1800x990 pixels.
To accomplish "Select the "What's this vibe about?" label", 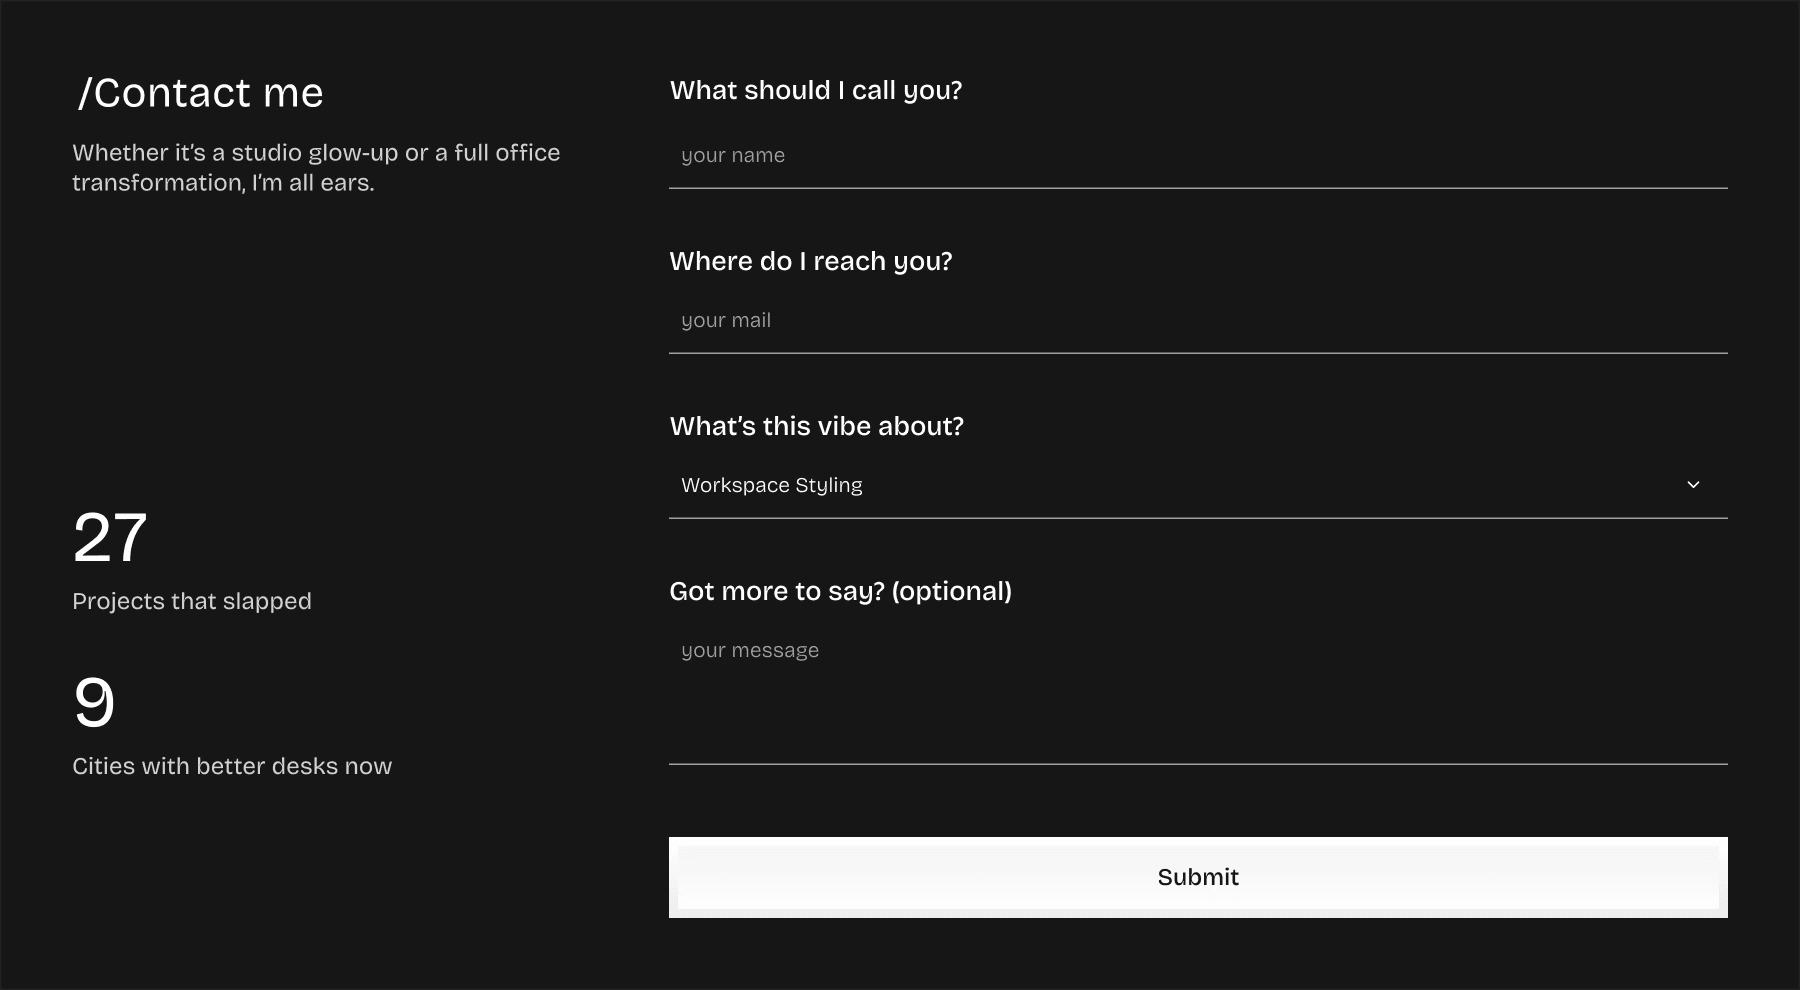I will coord(816,426).
